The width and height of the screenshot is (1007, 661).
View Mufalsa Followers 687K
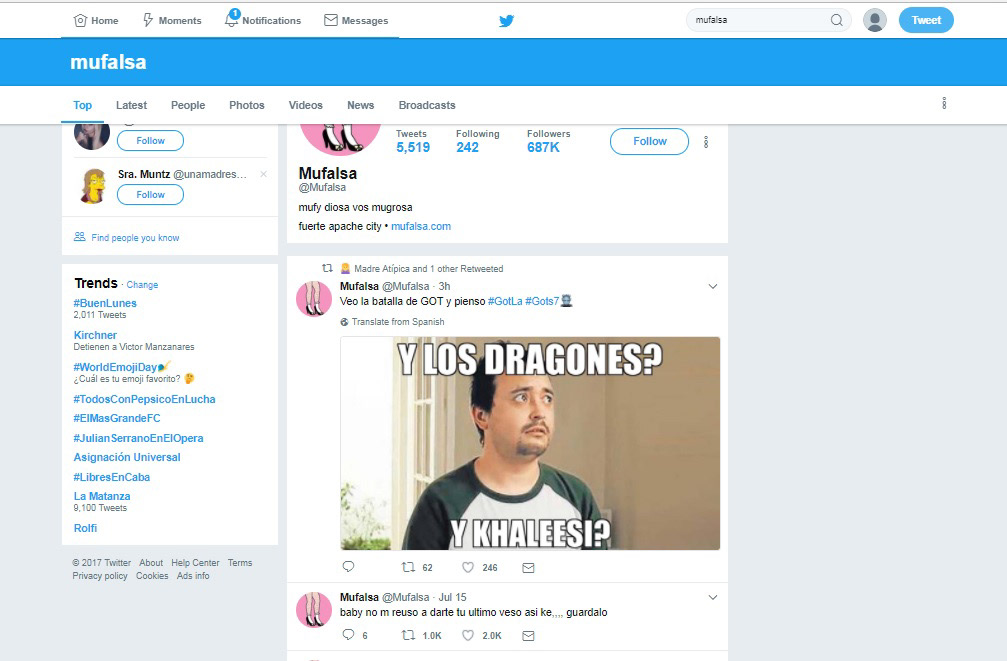(548, 141)
